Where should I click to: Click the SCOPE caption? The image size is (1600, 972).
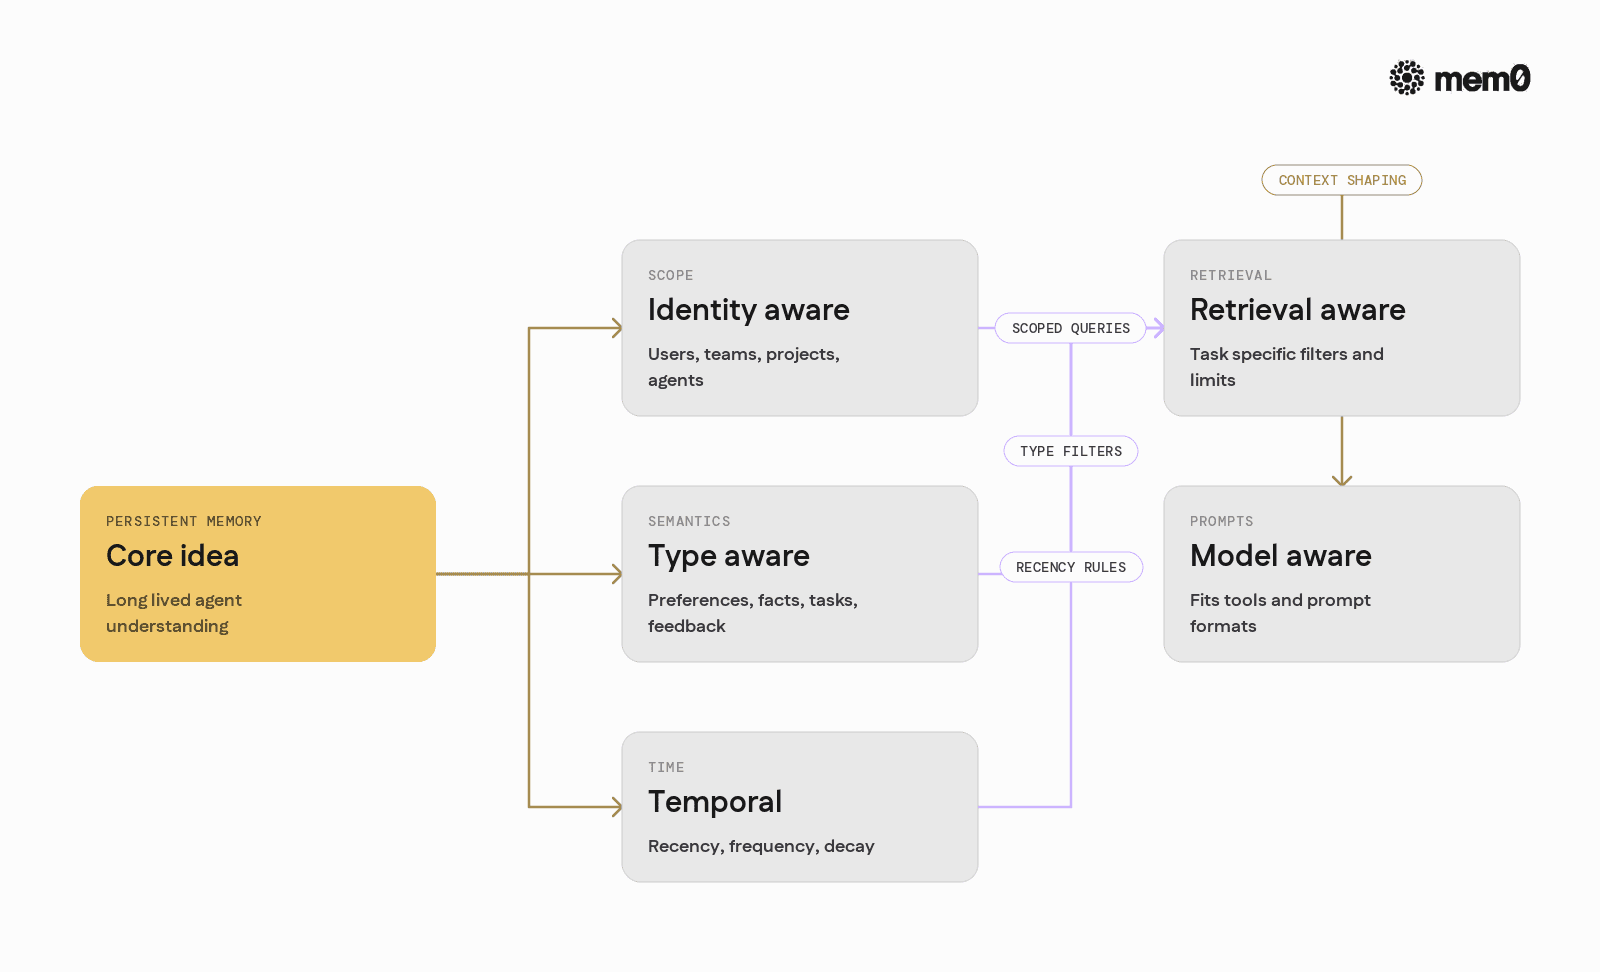(670, 275)
